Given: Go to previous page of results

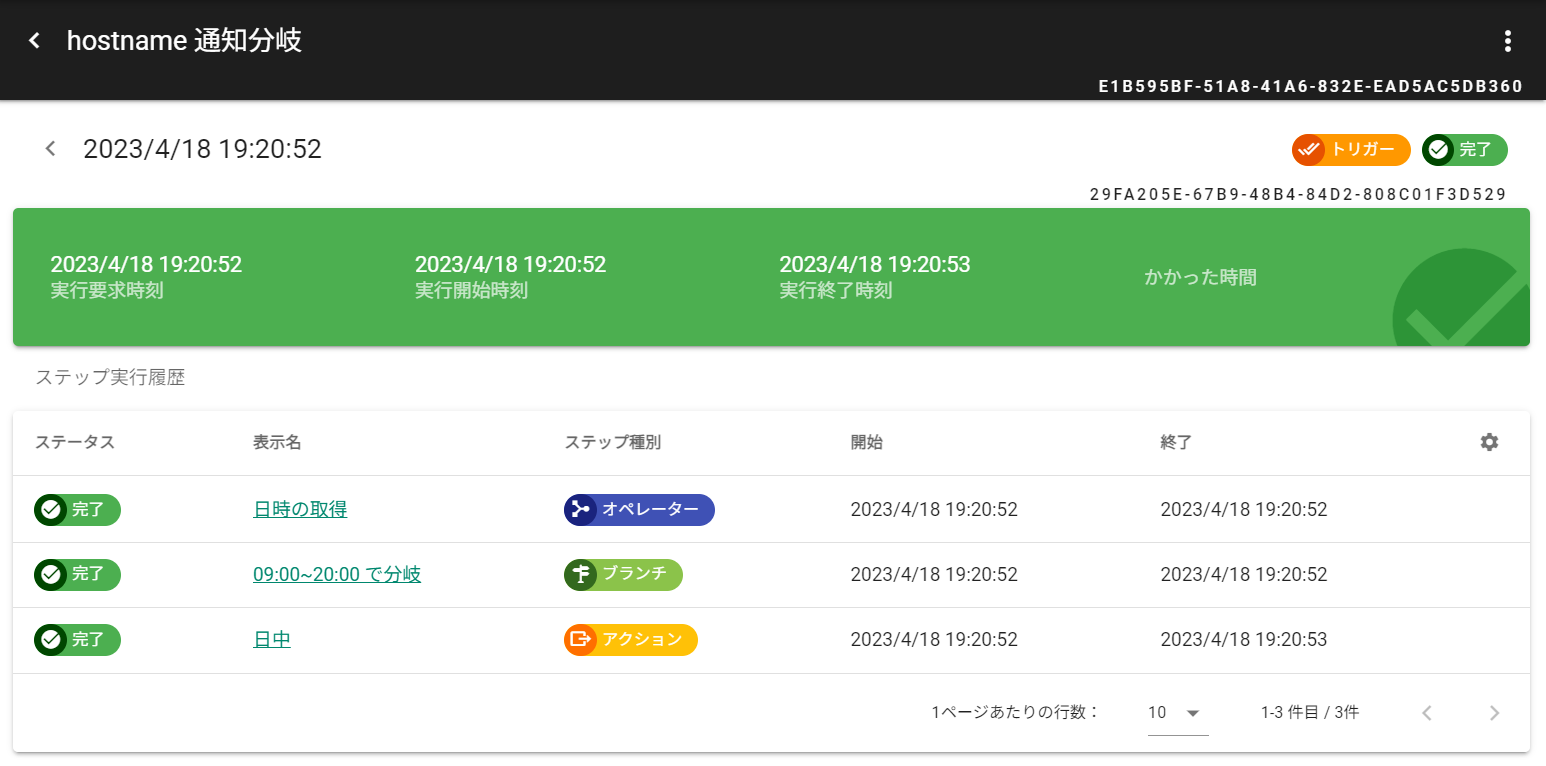Looking at the screenshot, I should point(1427,713).
